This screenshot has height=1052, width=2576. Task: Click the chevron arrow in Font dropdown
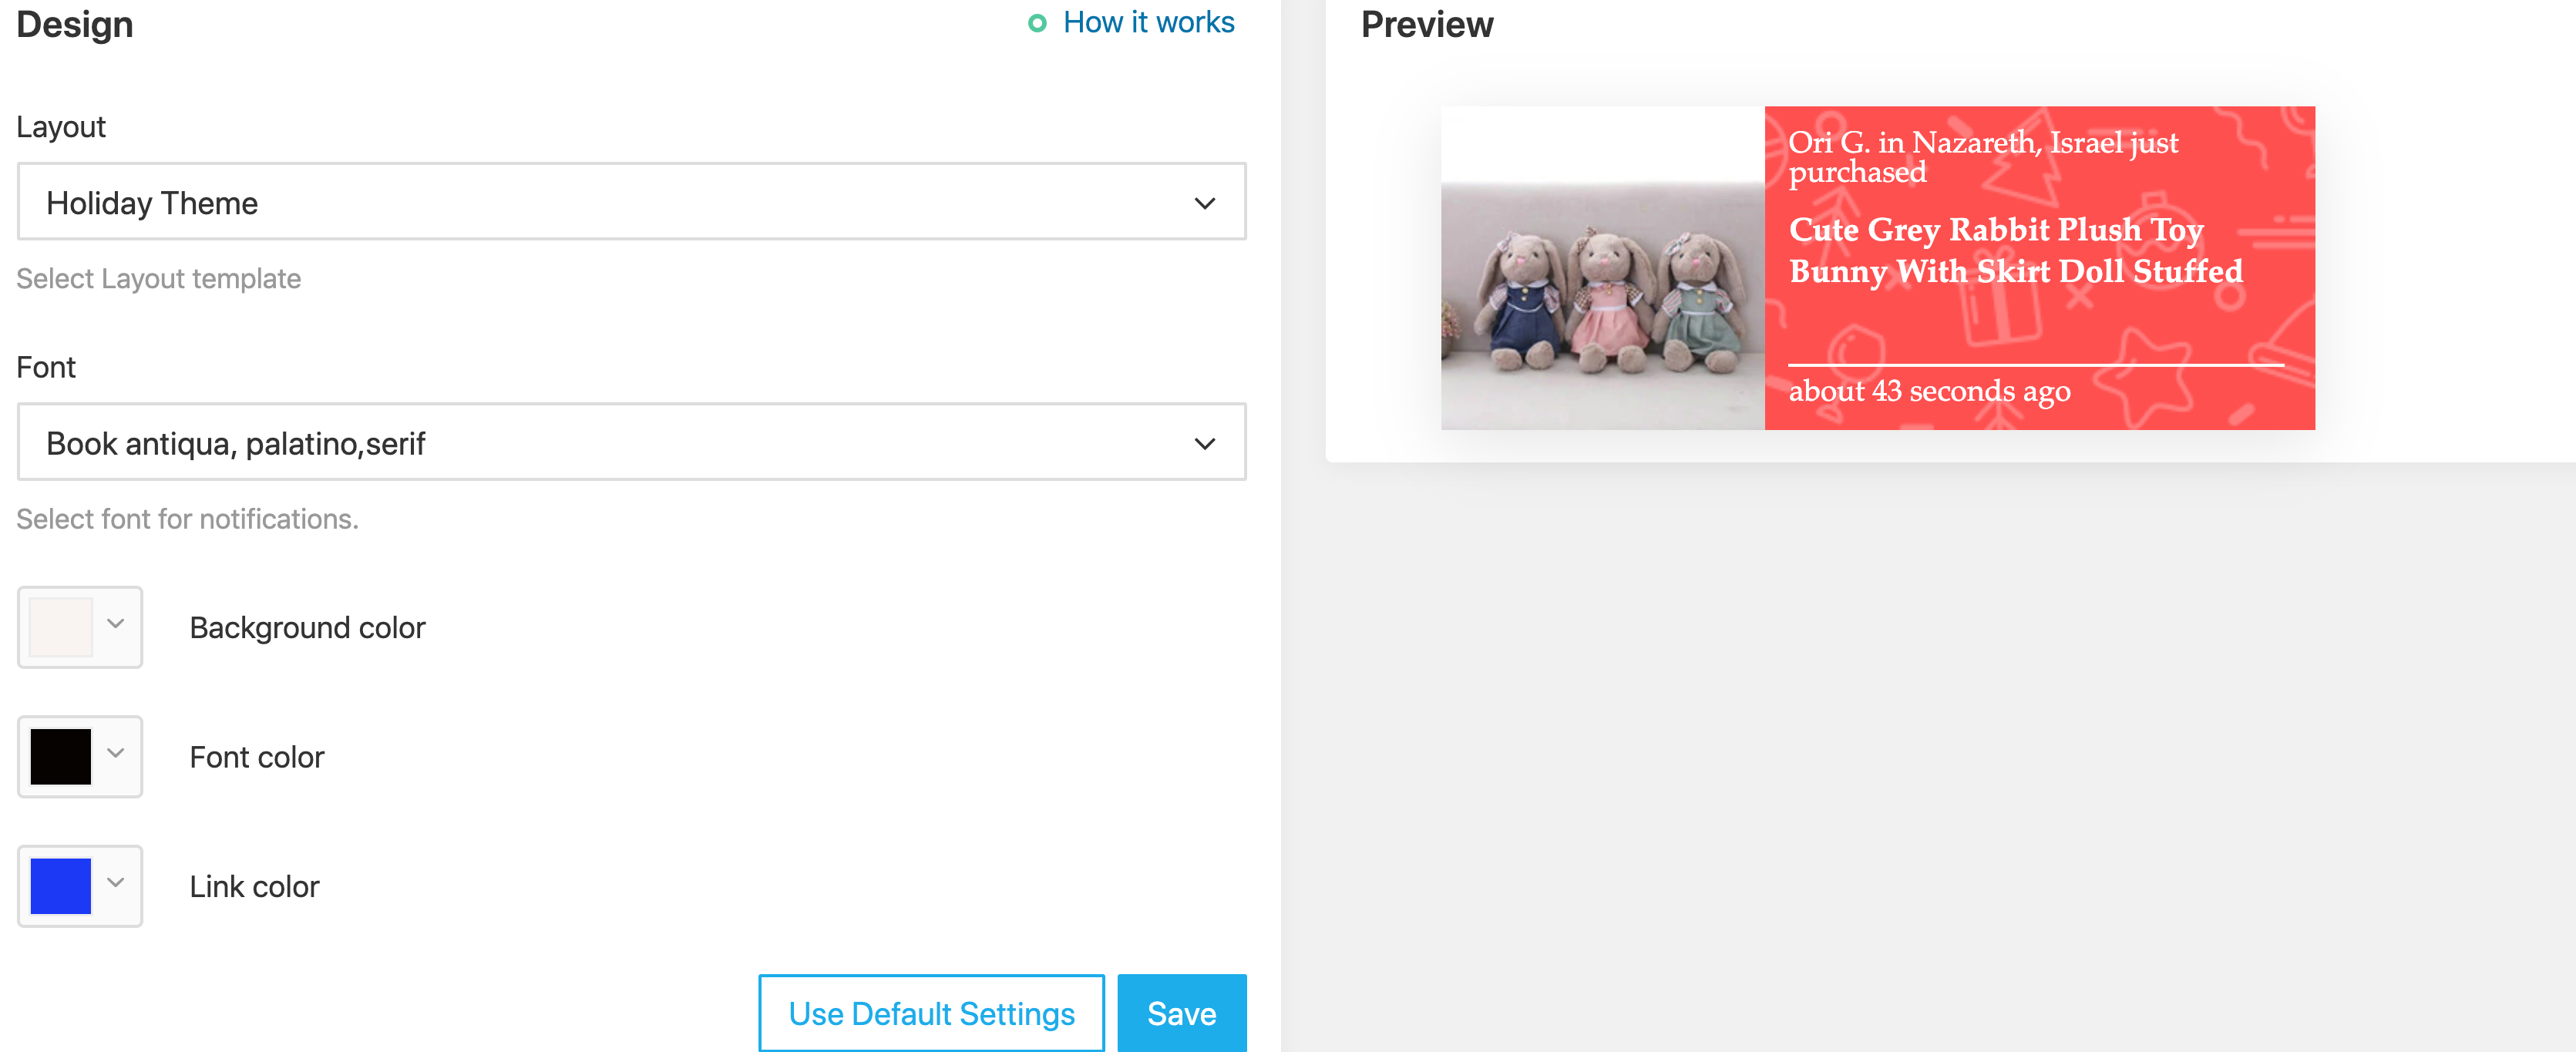pos(1204,443)
